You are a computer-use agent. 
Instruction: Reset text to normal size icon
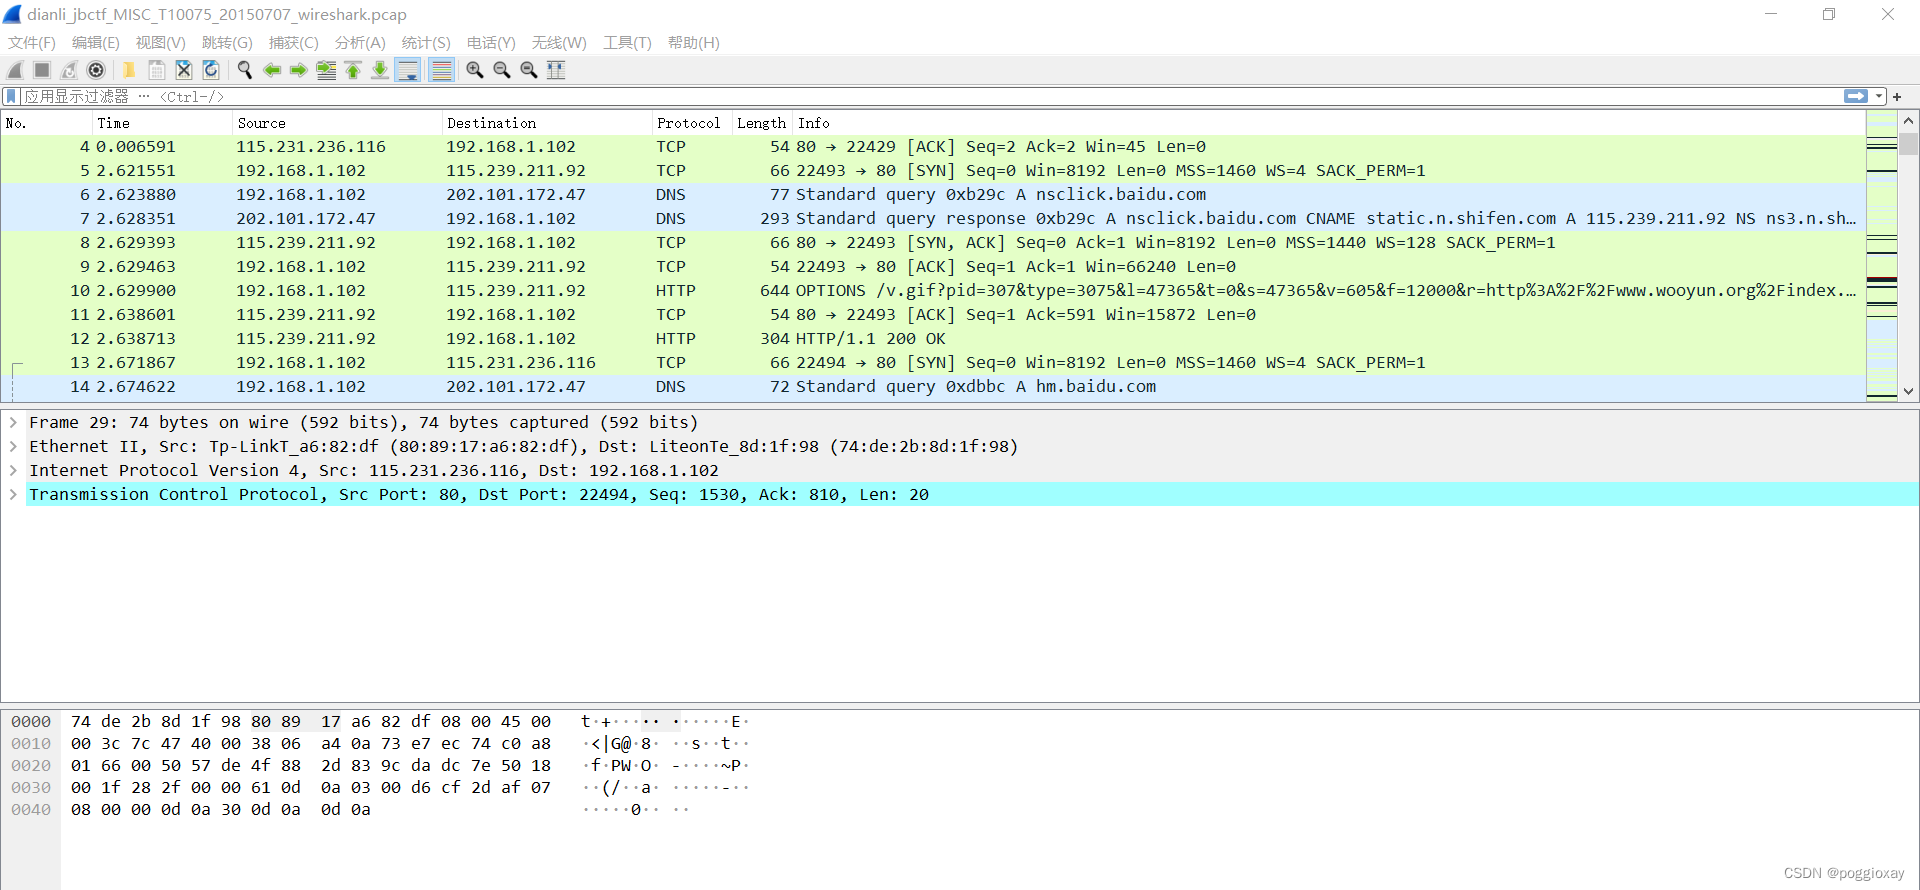529,70
